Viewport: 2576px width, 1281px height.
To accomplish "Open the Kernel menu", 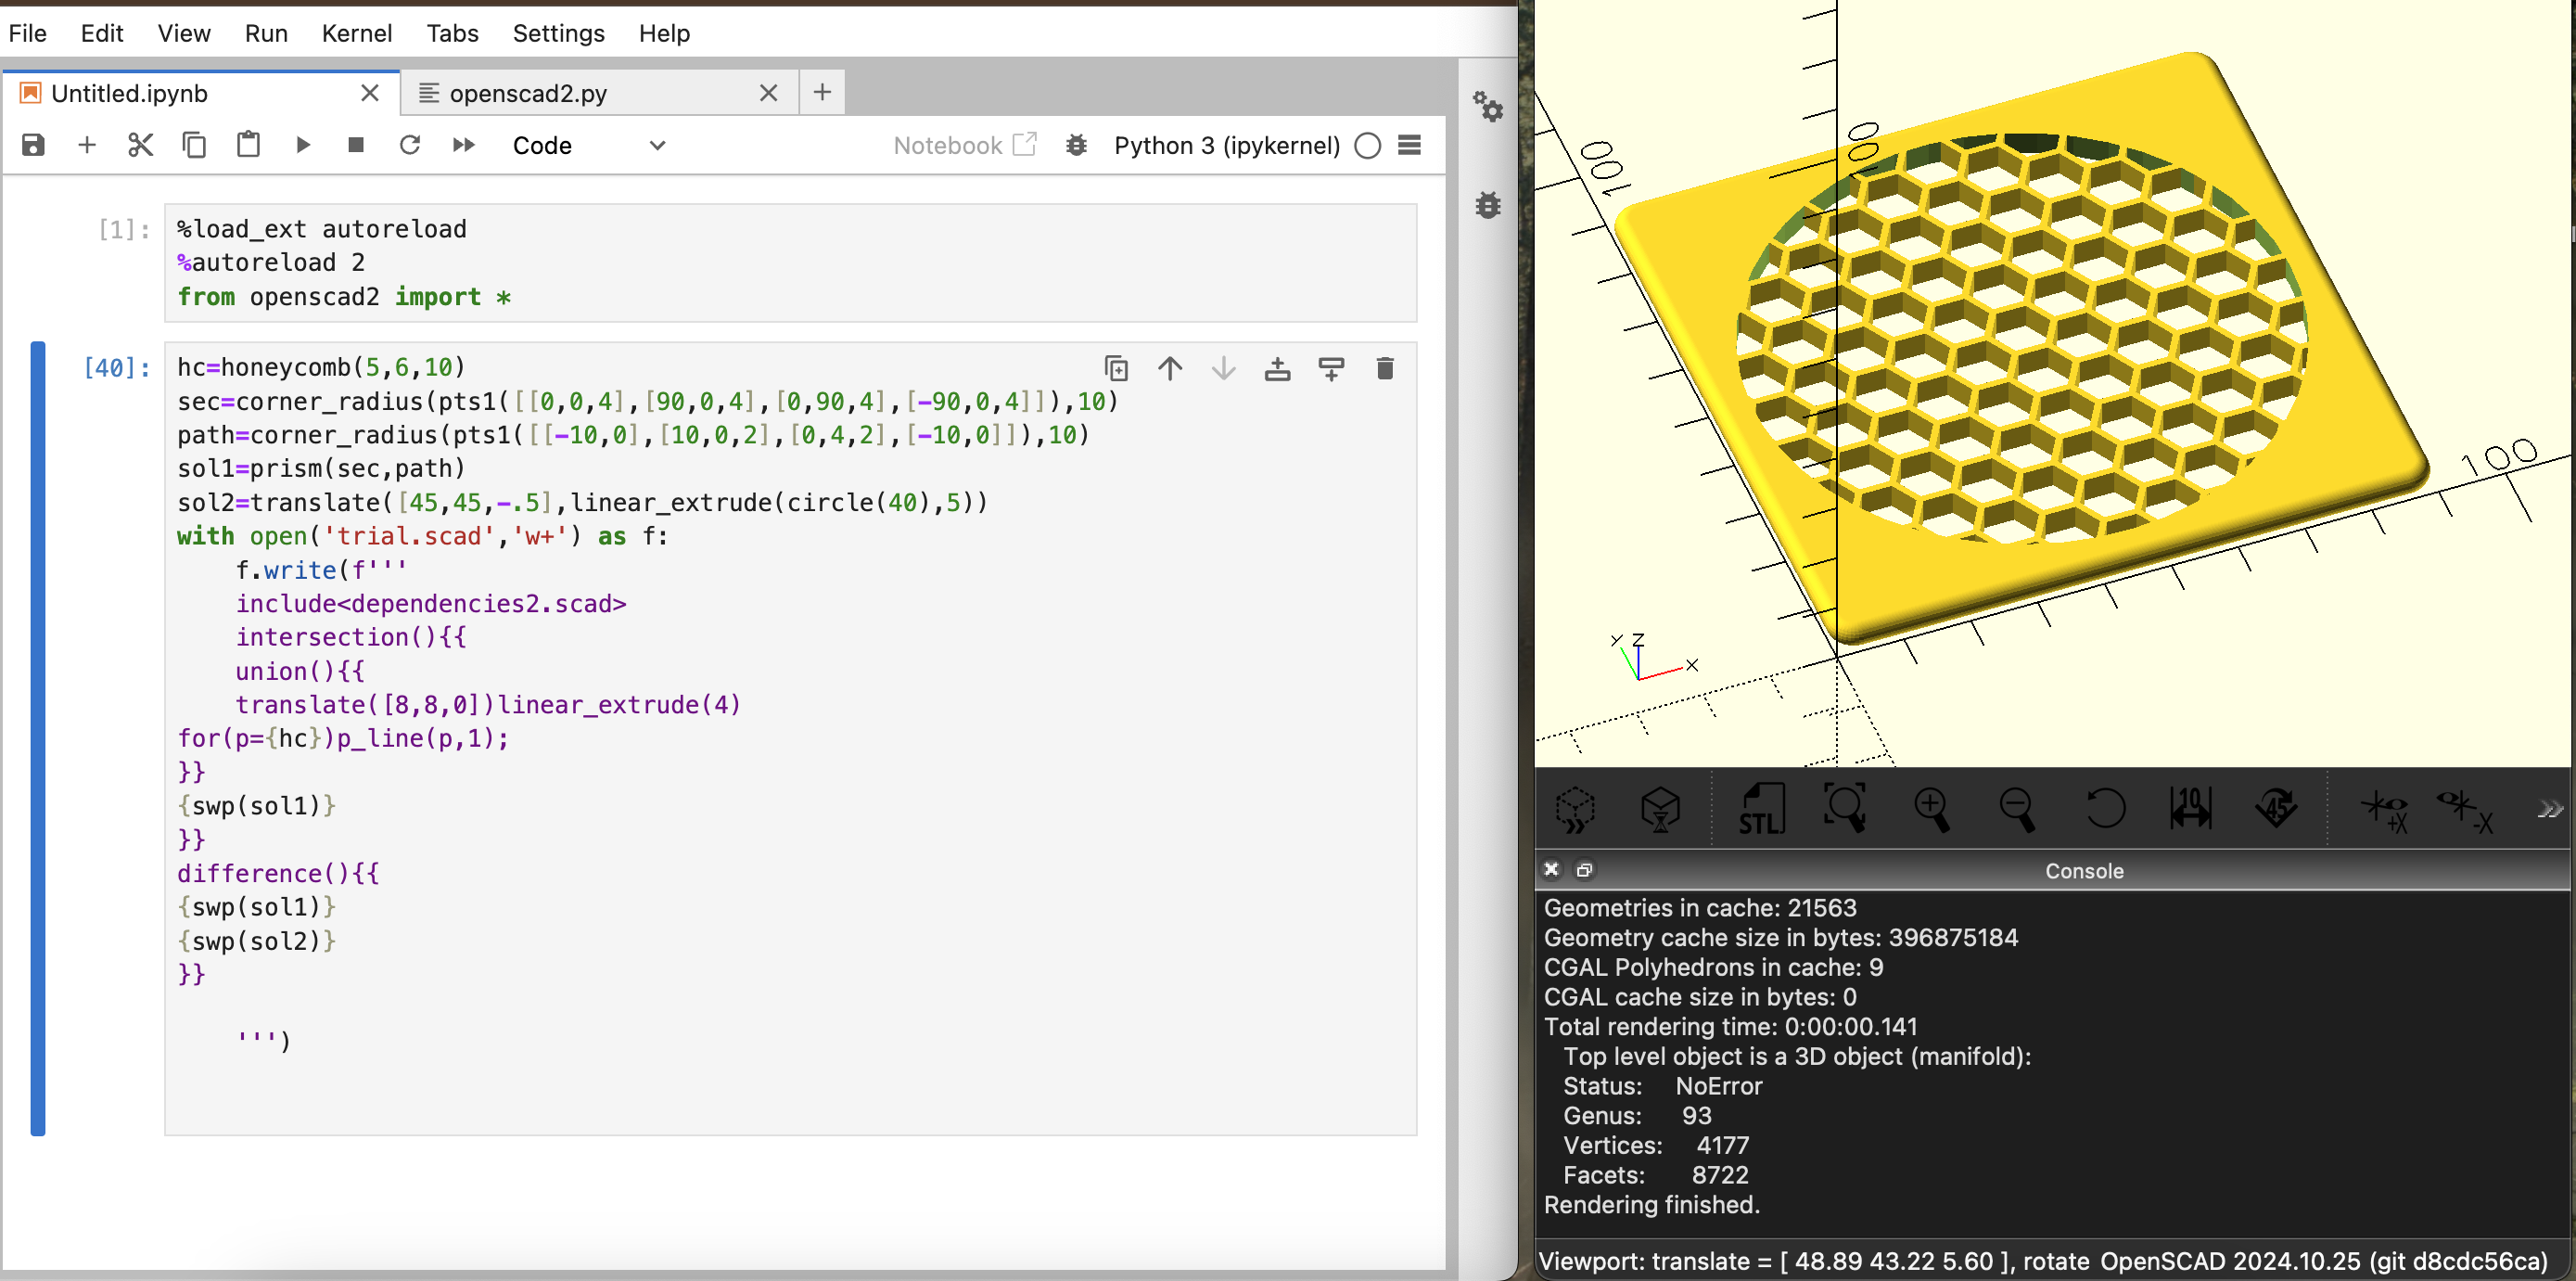I will (x=356, y=33).
